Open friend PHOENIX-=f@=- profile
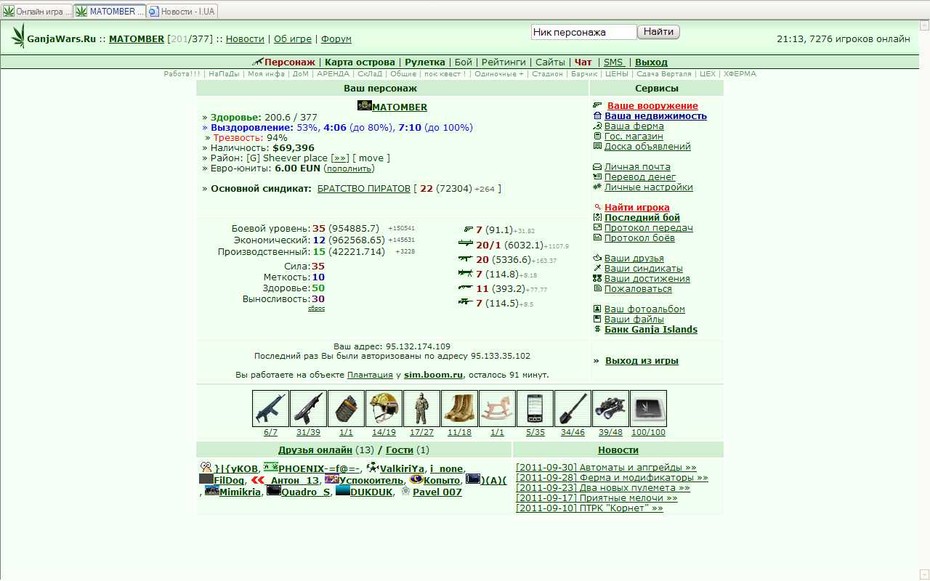Screen dimensions: 930x581 (319, 468)
